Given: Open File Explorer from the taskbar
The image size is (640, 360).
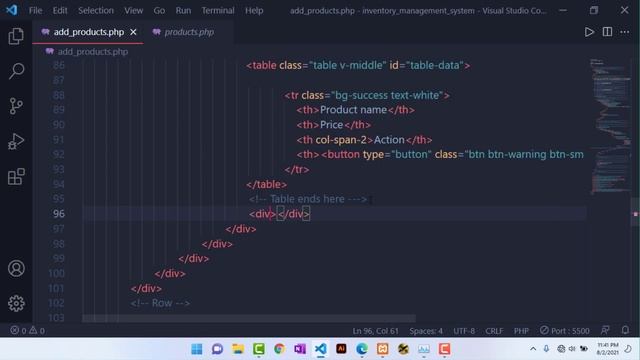Looking at the screenshot, I should tap(238, 349).
